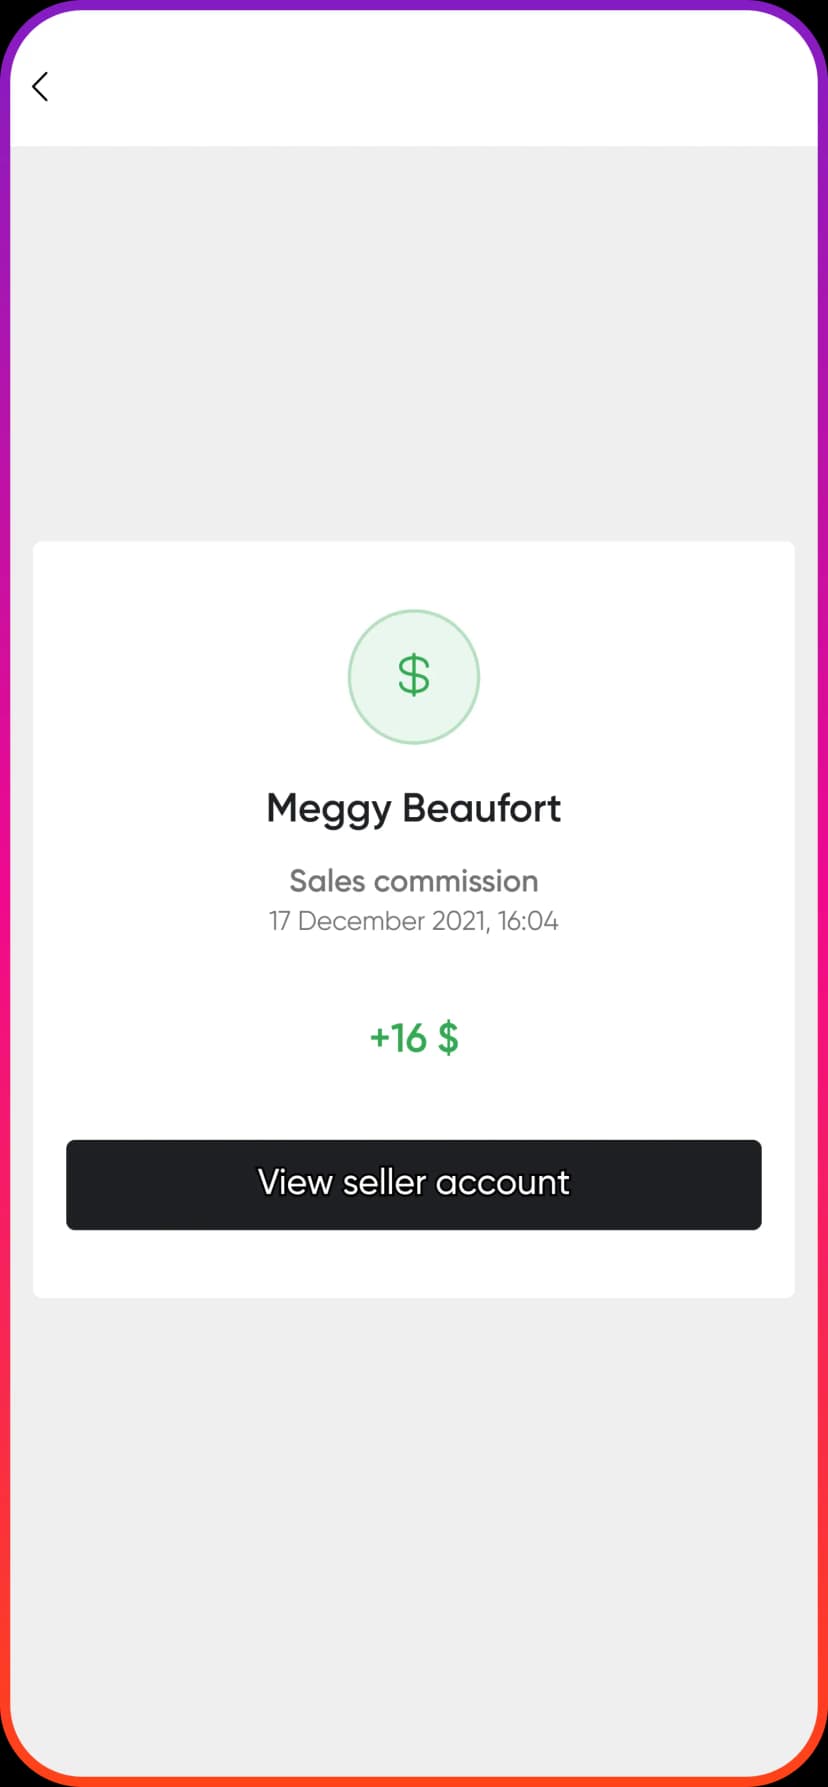The width and height of the screenshot is (828, 1787).
Task: Go back using the top-left chevron
Action: pyautogui.click(x=40, y=87)
